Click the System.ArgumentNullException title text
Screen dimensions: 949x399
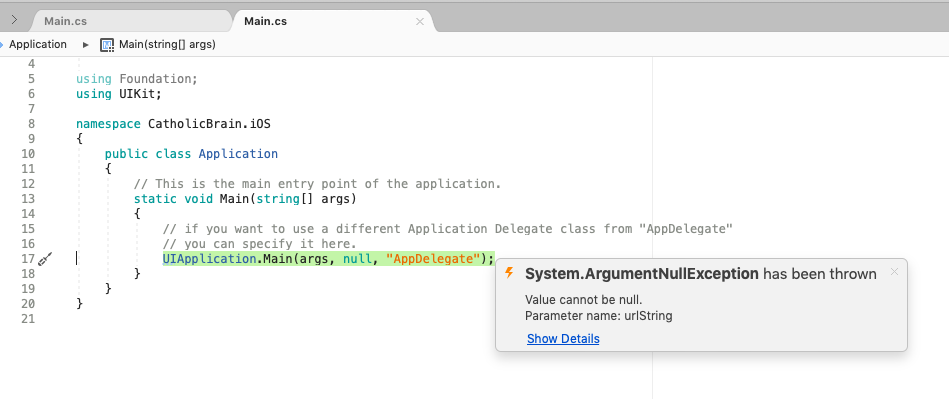[x=642, y=274]
